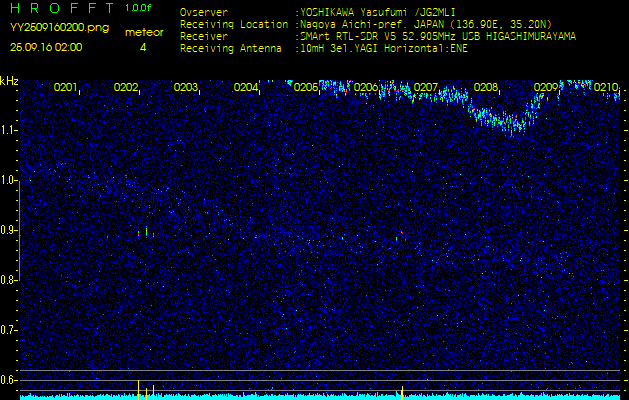The image size is (629, 400).
Task: Select the 0207 time marker
Action: coord(426,88)
